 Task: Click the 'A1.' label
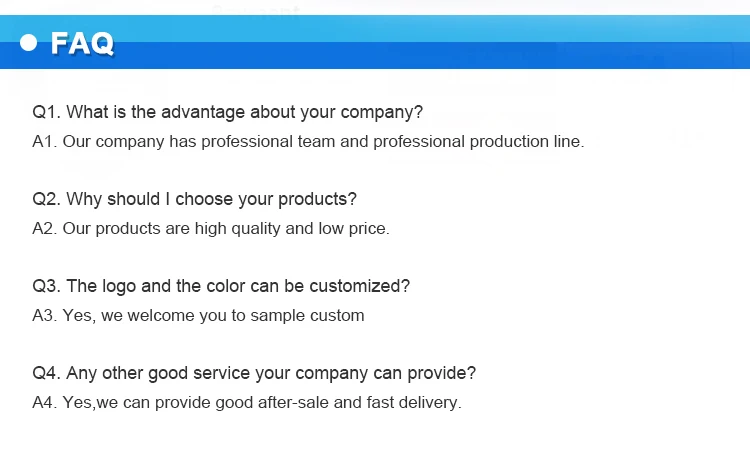[x=45, y=141]
